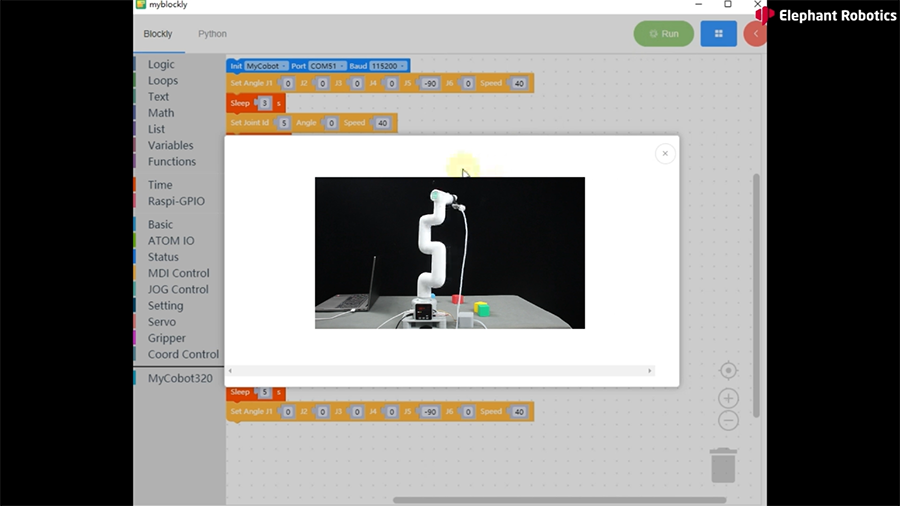Click the workspace trash can
900x506 pixels.
723,465
